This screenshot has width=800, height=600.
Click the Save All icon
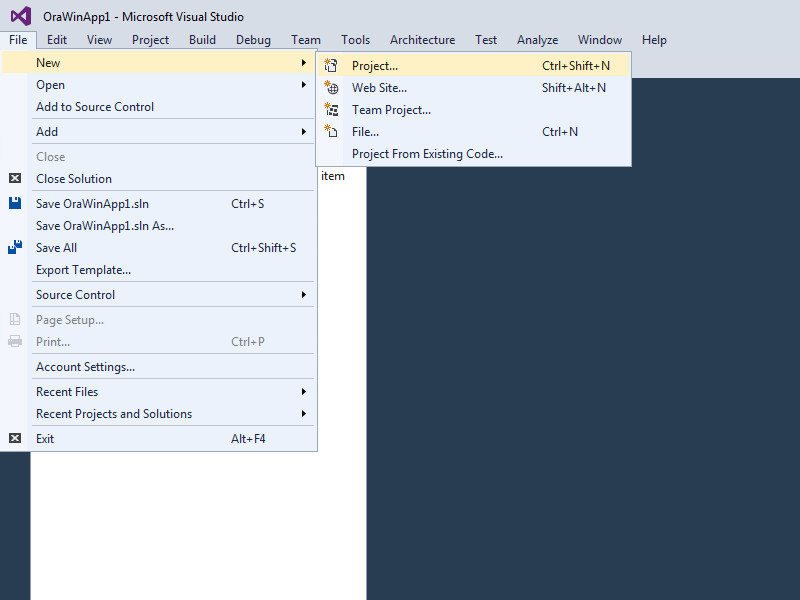tap(15, 247)
